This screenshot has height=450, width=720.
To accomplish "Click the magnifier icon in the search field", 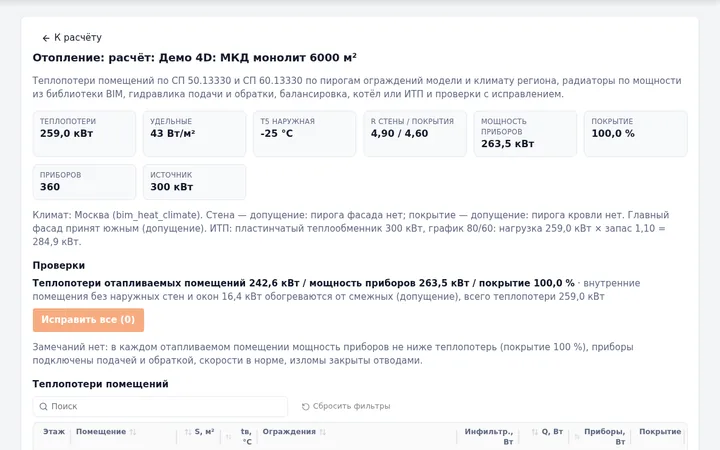I will [44, 406].
